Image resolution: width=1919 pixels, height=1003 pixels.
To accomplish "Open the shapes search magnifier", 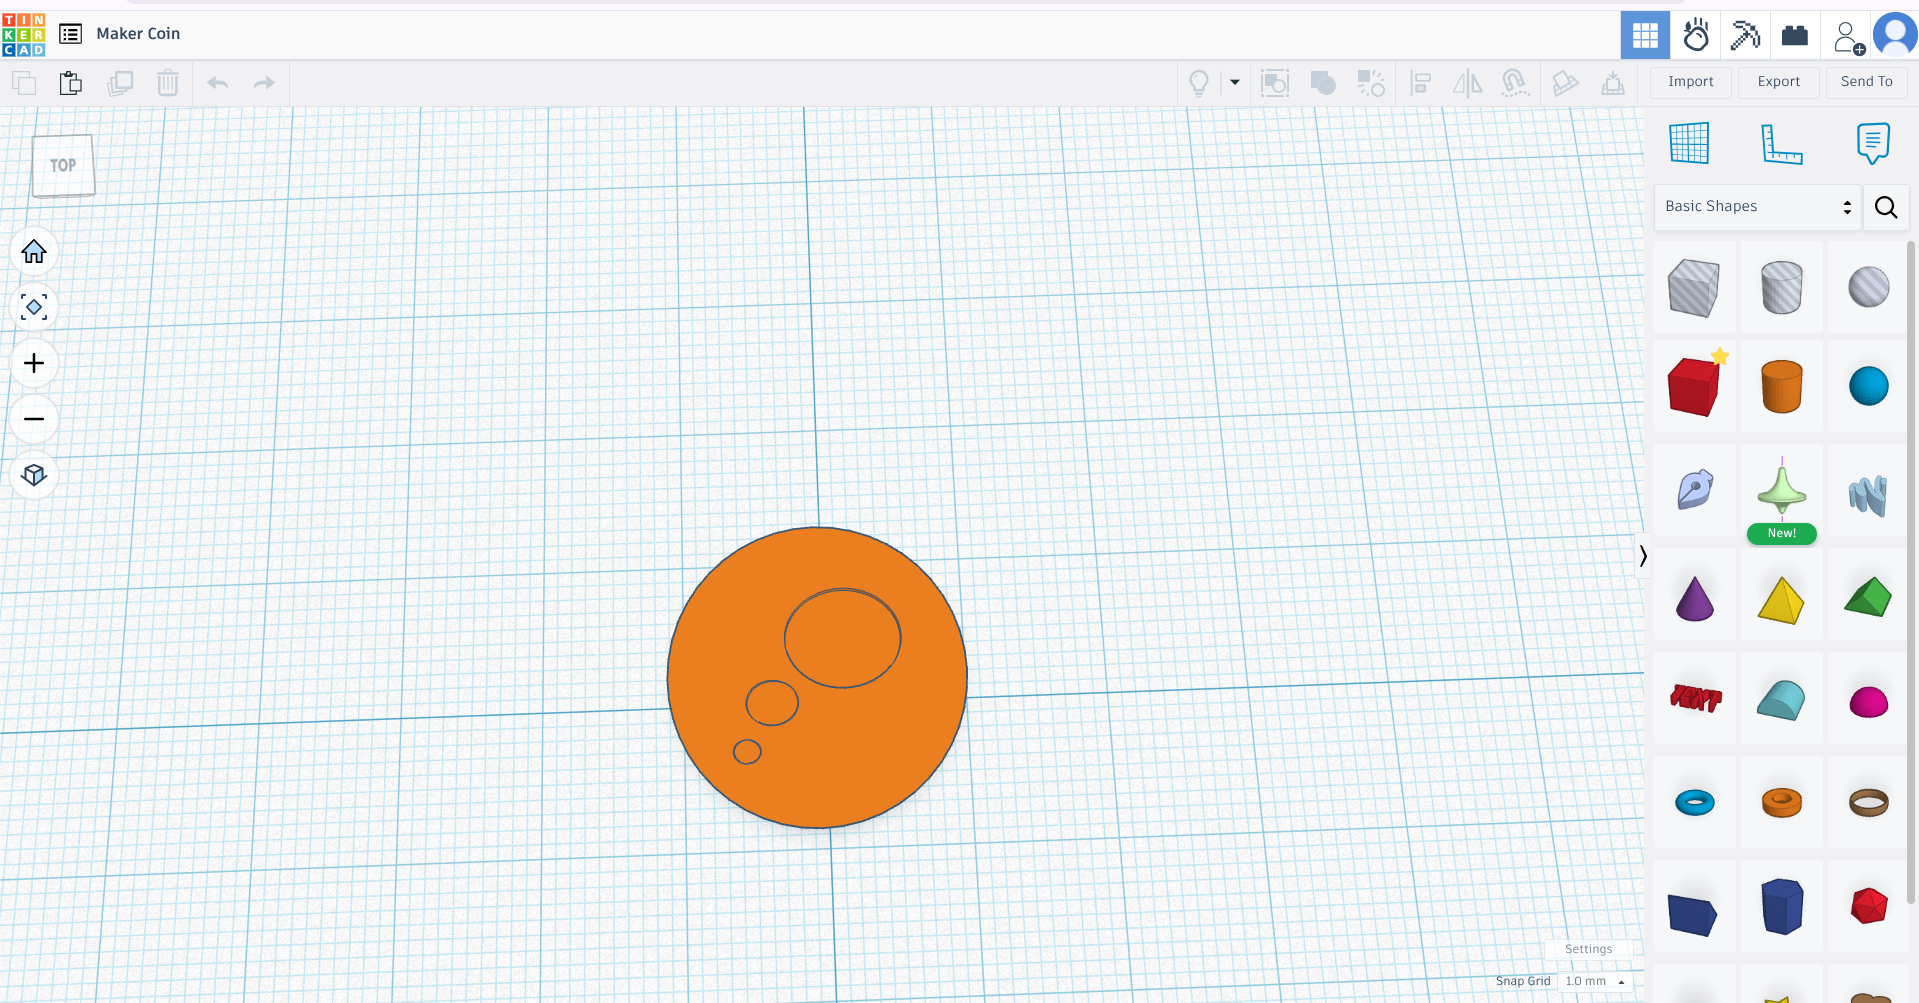I will (1886, 207).
